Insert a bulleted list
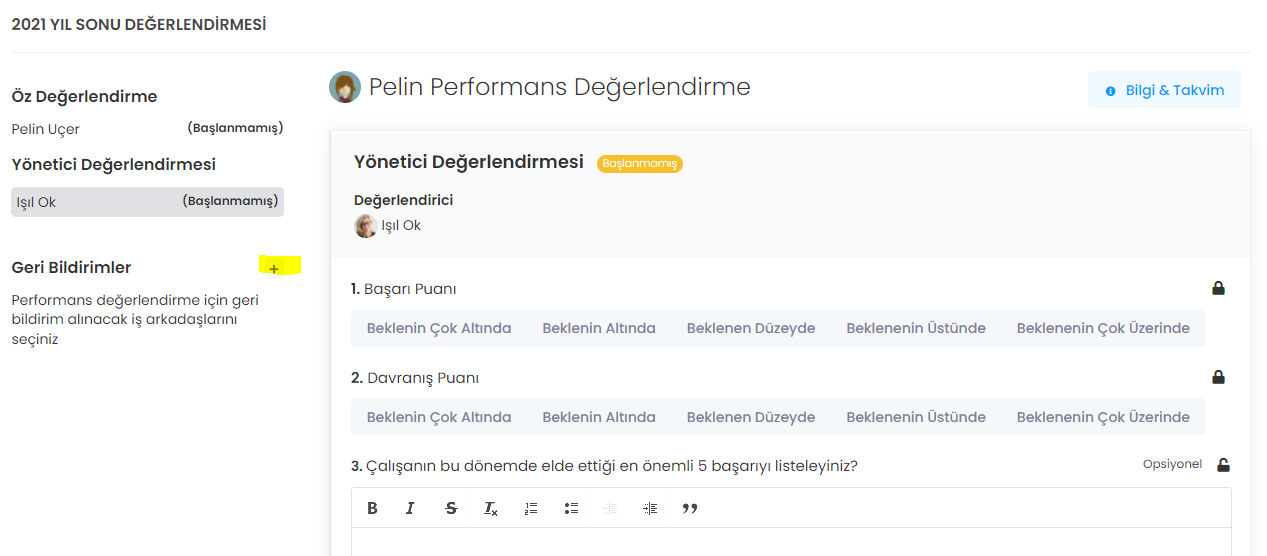Viewport: 1267px width, 556px height. tap(571, 508)
